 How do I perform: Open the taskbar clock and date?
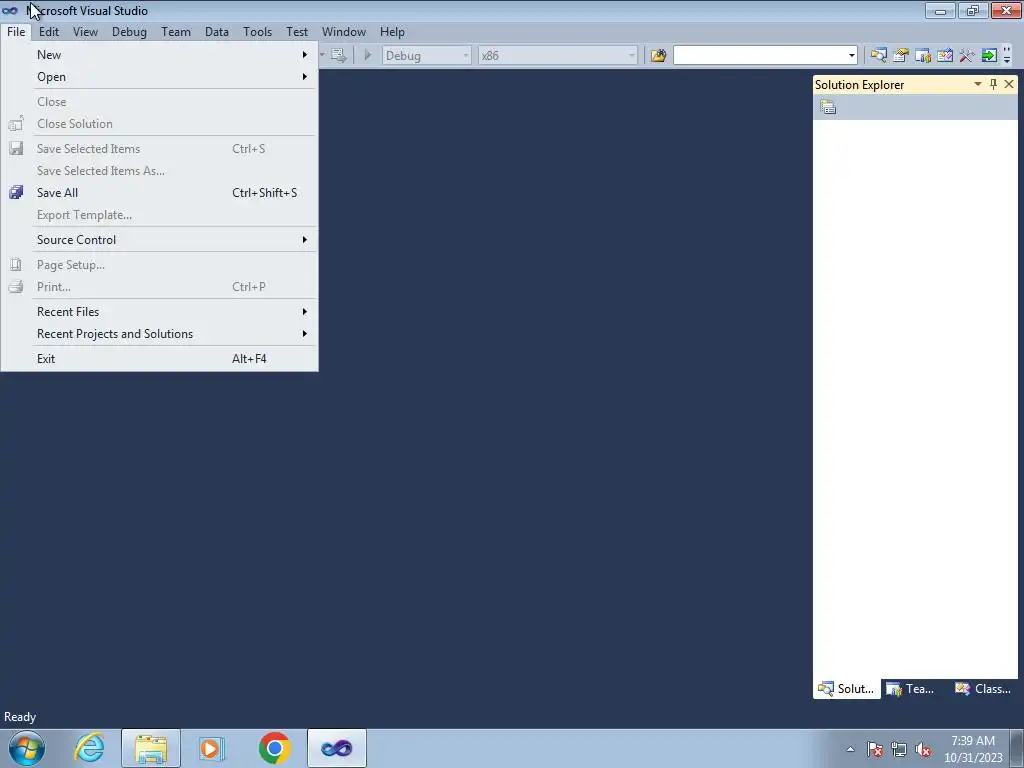pyautogui.click(x=973, y=749)
